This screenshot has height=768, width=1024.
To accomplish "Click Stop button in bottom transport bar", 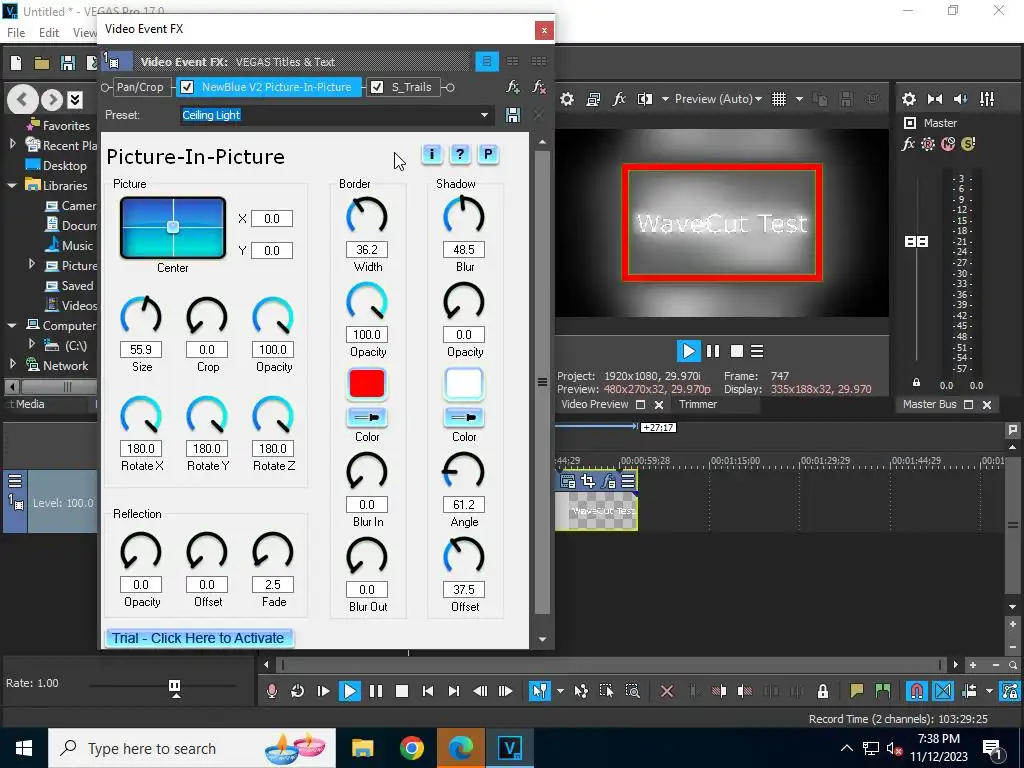I will 402,691.
